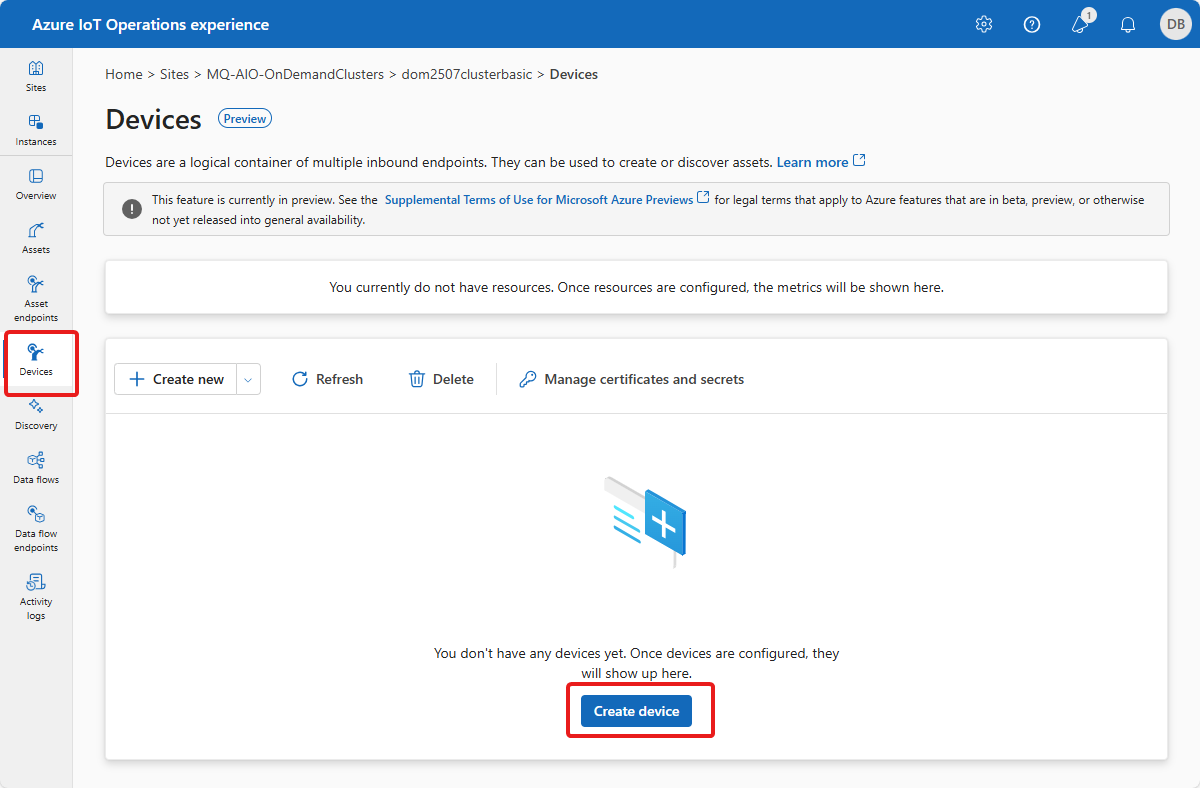The width and height of the screenshot is (1200, 788).
Task: Open Manage certificates and secrets
Action: 632,379
